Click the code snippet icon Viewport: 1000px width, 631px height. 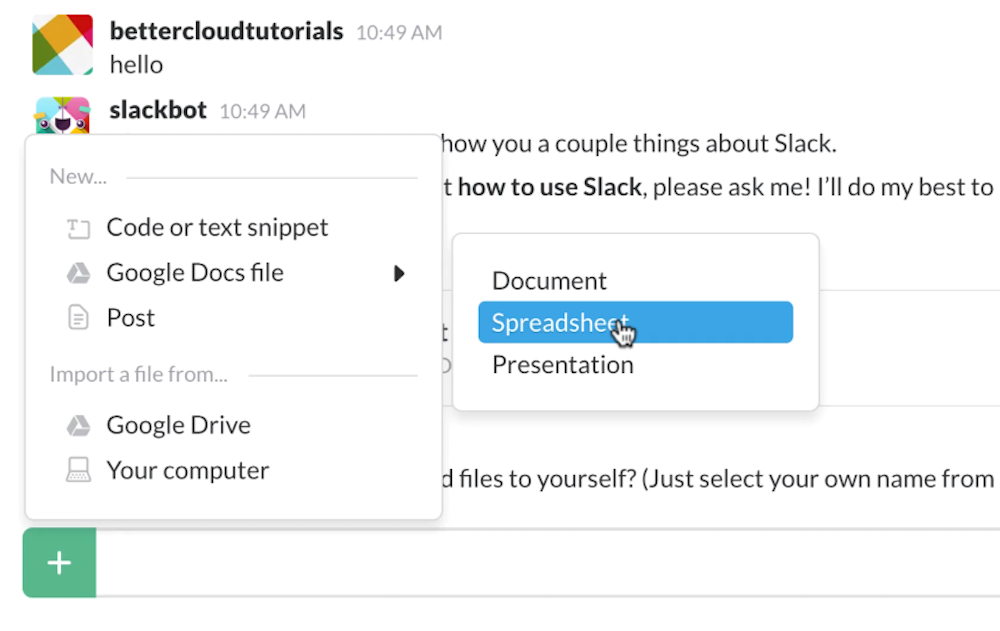[x=78, y=228]
